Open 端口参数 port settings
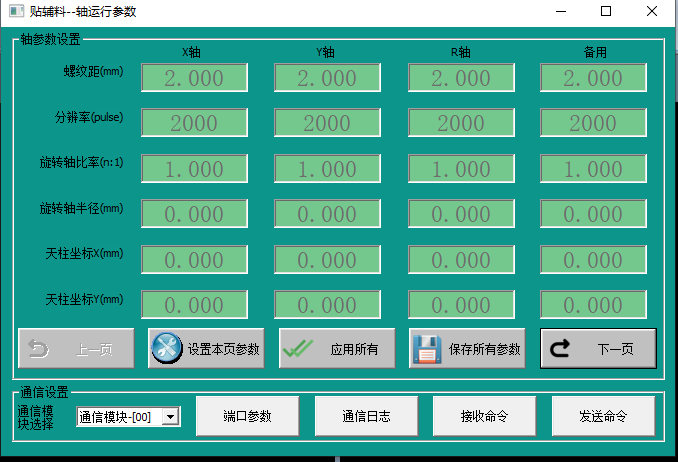 click(246, 416)
